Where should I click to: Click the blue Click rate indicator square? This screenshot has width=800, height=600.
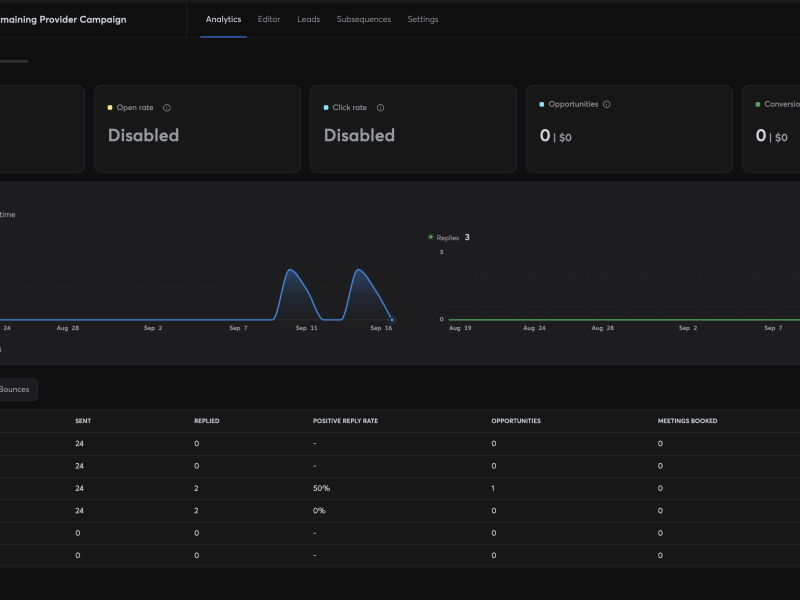click(x=326, y=108)
